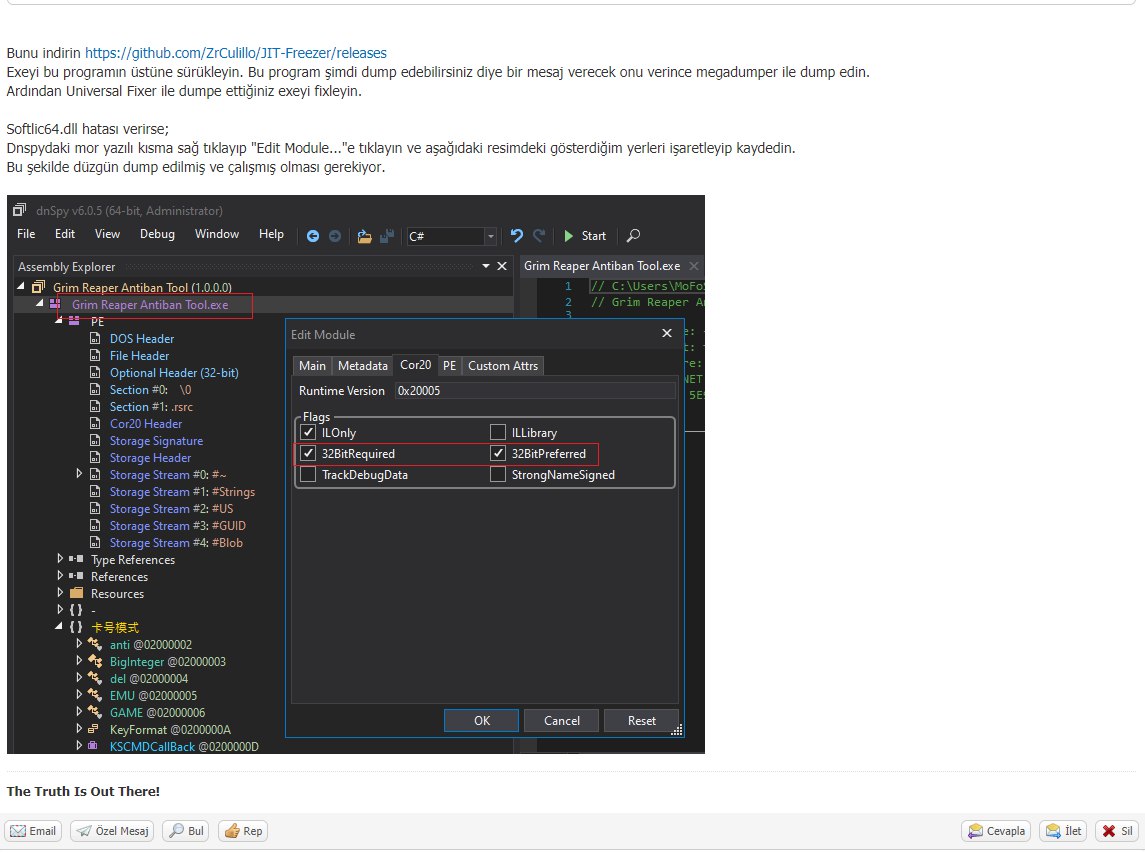The width and height of the screenshot is (1145, 853).
Task: Click the Storage Stream #3: #GUID icon
Action: click(x=95, y=525)
